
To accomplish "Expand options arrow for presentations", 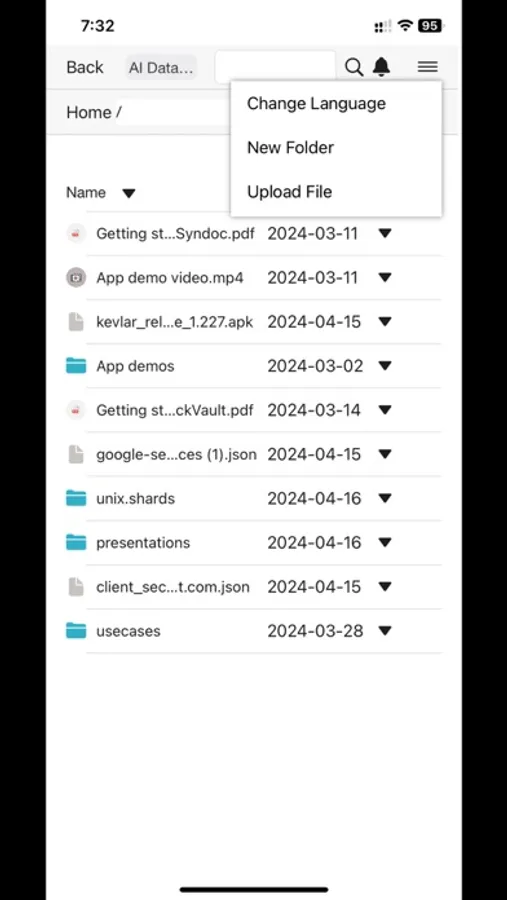I will tap(385, 543).
